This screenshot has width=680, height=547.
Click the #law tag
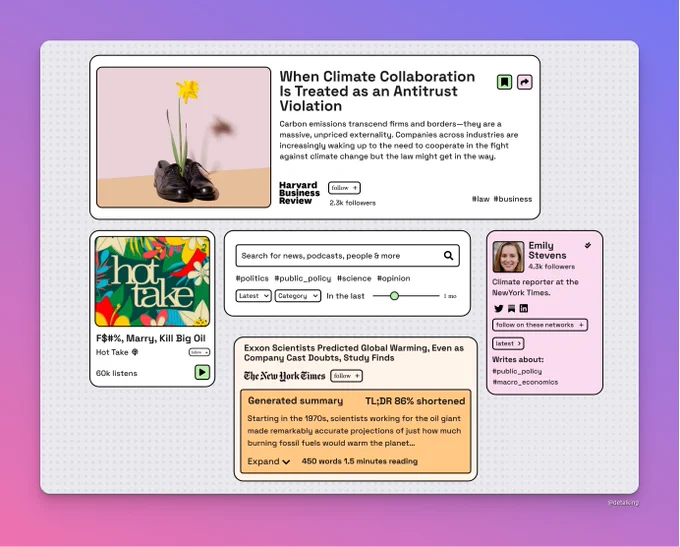481,199
